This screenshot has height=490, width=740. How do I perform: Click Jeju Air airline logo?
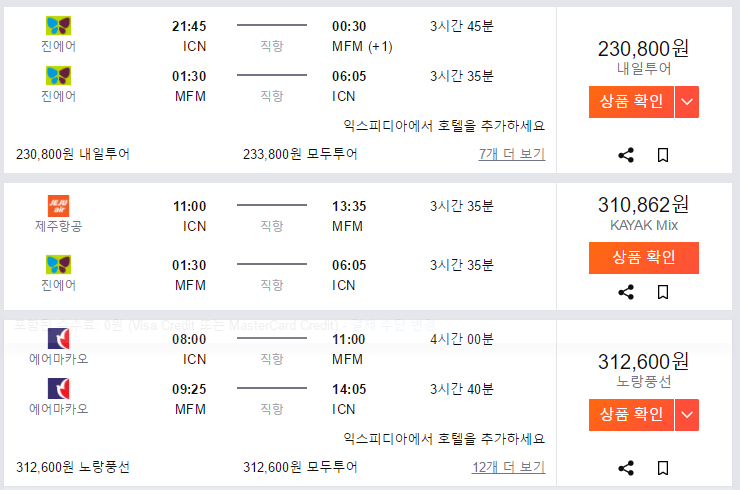(59, 207)
